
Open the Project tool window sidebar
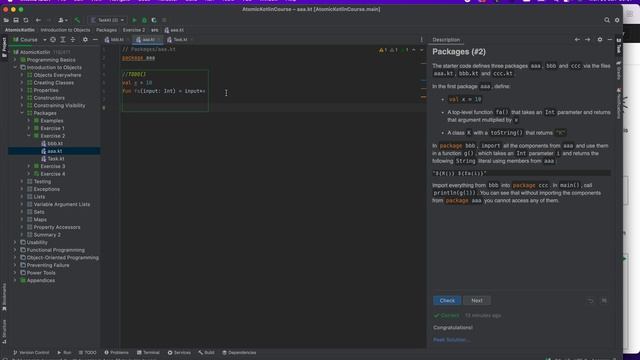click(4, 47)
